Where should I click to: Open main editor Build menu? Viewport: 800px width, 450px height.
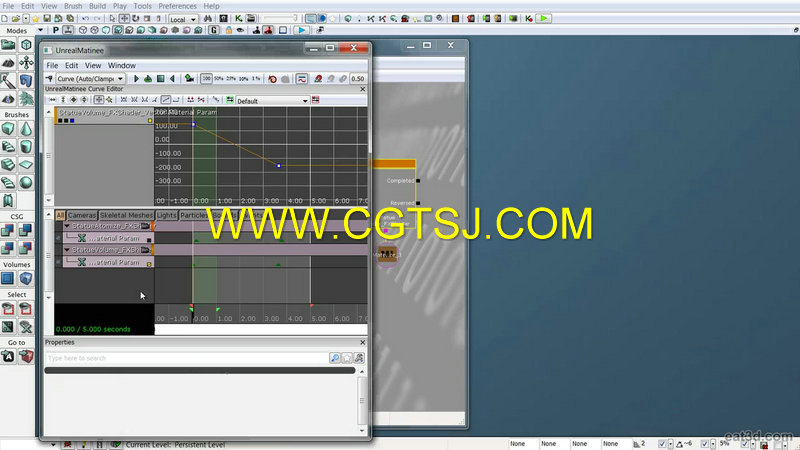click(x=97, y=6)
